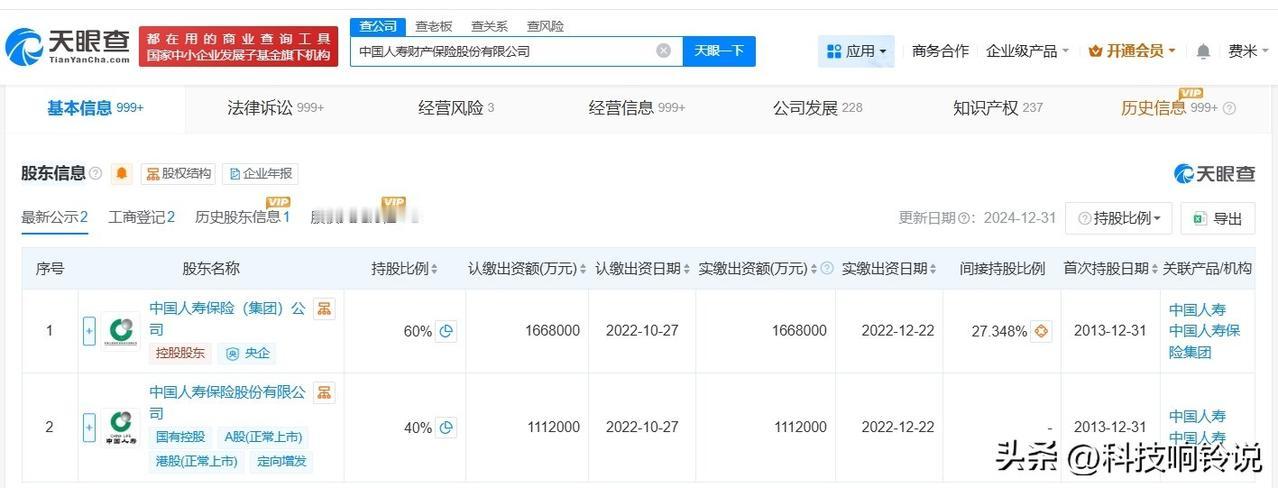The height and width of the screenshot is (488, 1278).
Task: Click 导出 export button
Action: 1217,218
